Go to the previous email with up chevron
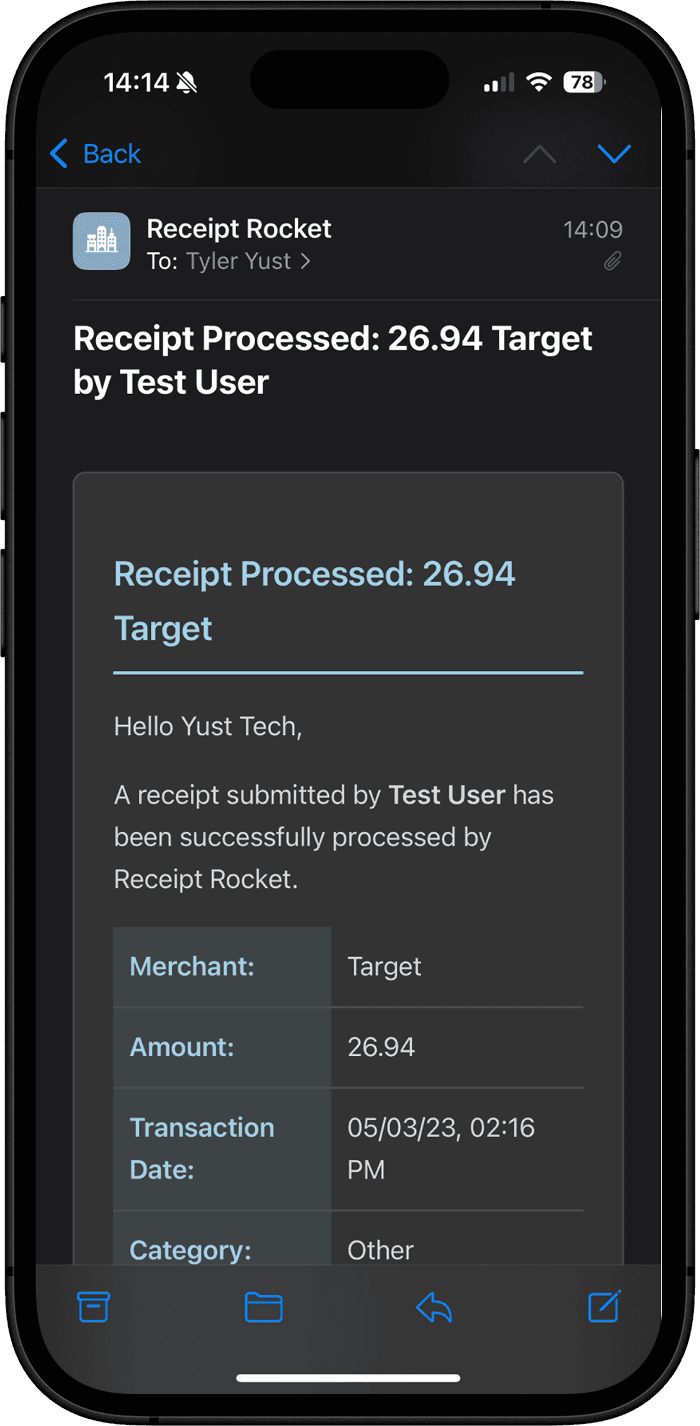The width and height of the screenshot is (700, 1426). coord(539,154)
